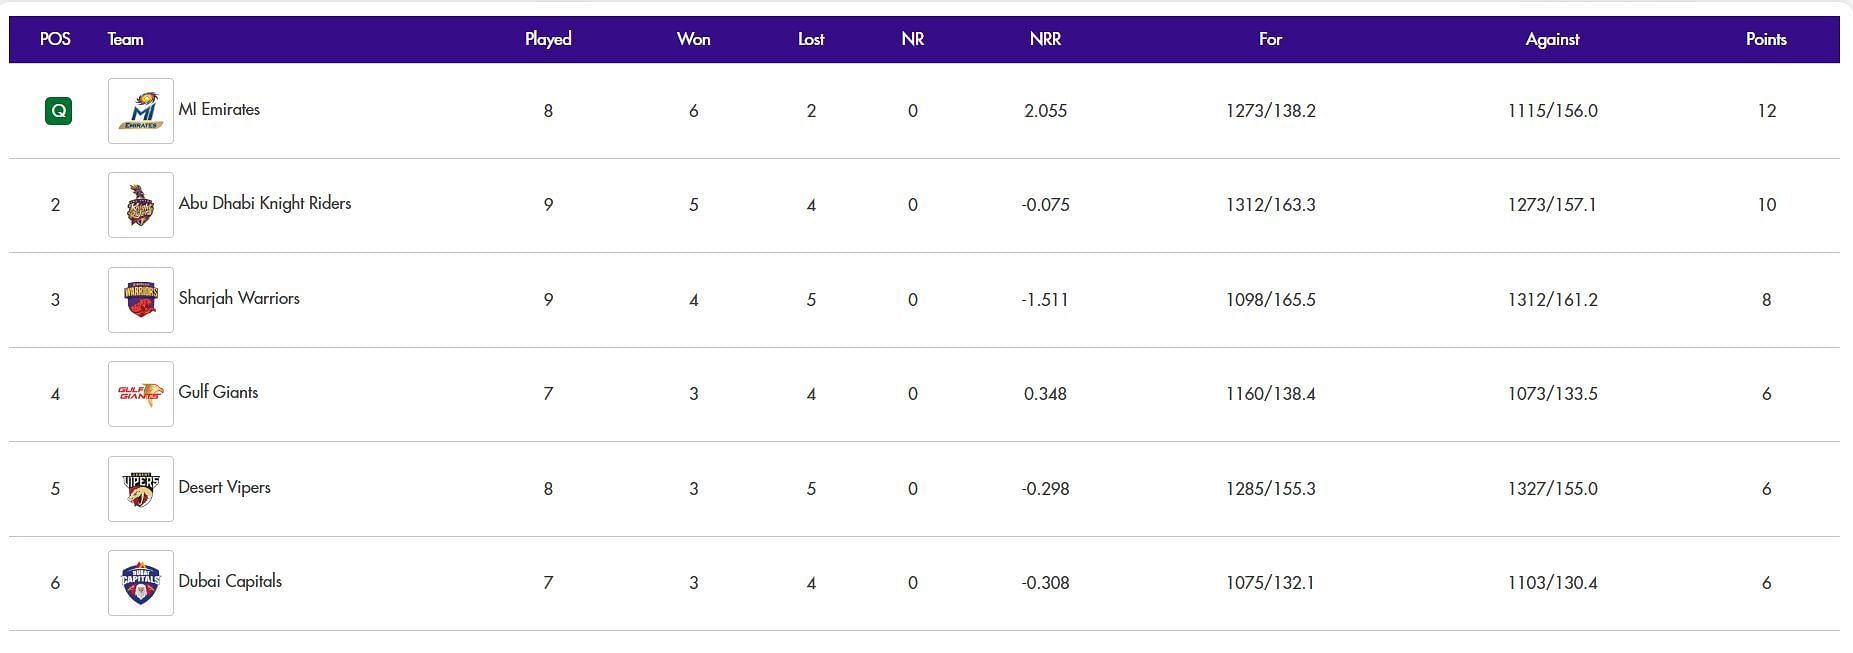Open the Abu Dhabi Knight Riders name link

click(x=265, y=204)
